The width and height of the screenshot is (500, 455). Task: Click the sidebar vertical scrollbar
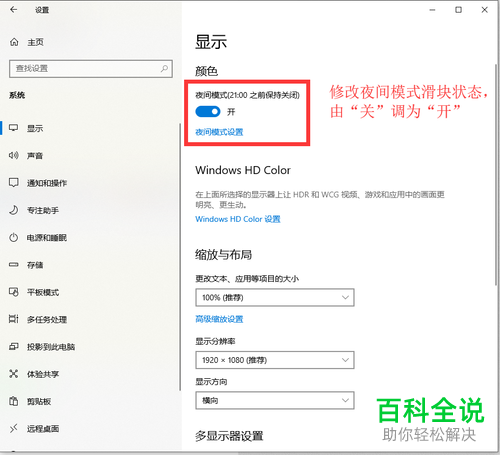click(180, 257)
